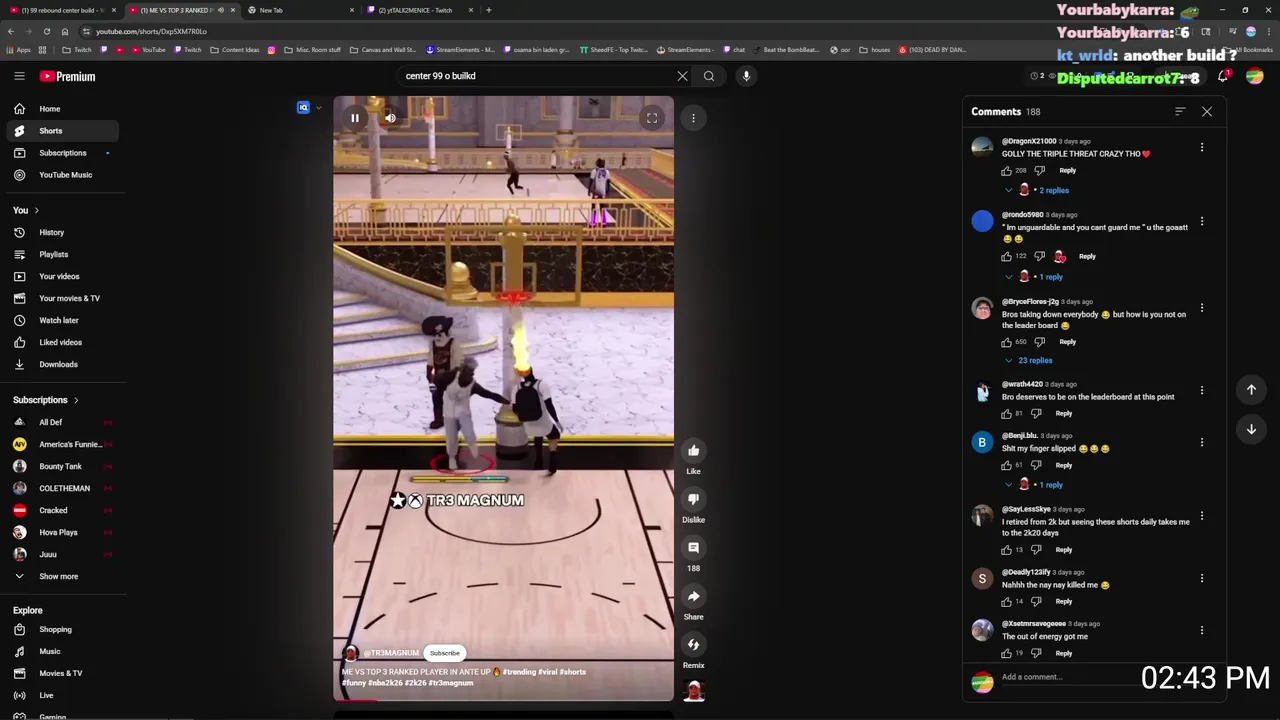
Task: Like the @rondo5980 comment
Action: tap(1006, 257)
